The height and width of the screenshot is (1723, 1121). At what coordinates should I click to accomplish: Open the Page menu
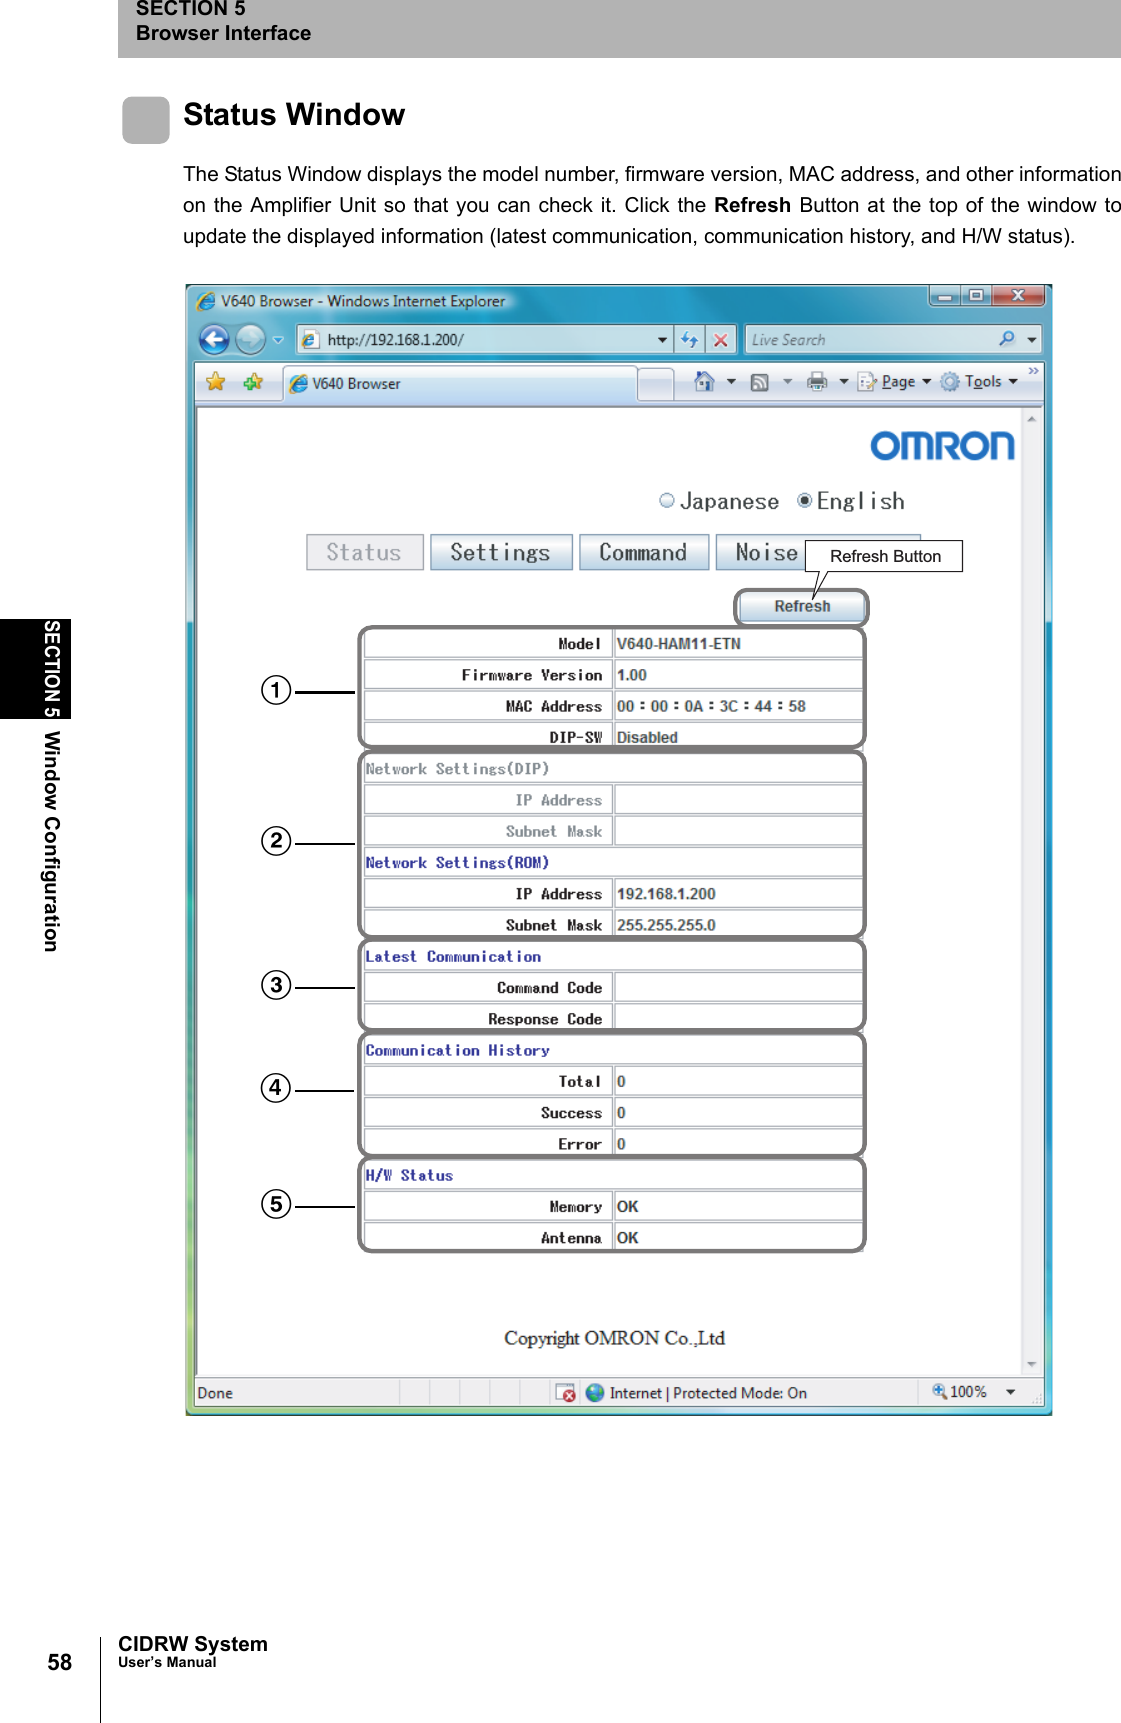pyautogui.click(x=894, y=382)
